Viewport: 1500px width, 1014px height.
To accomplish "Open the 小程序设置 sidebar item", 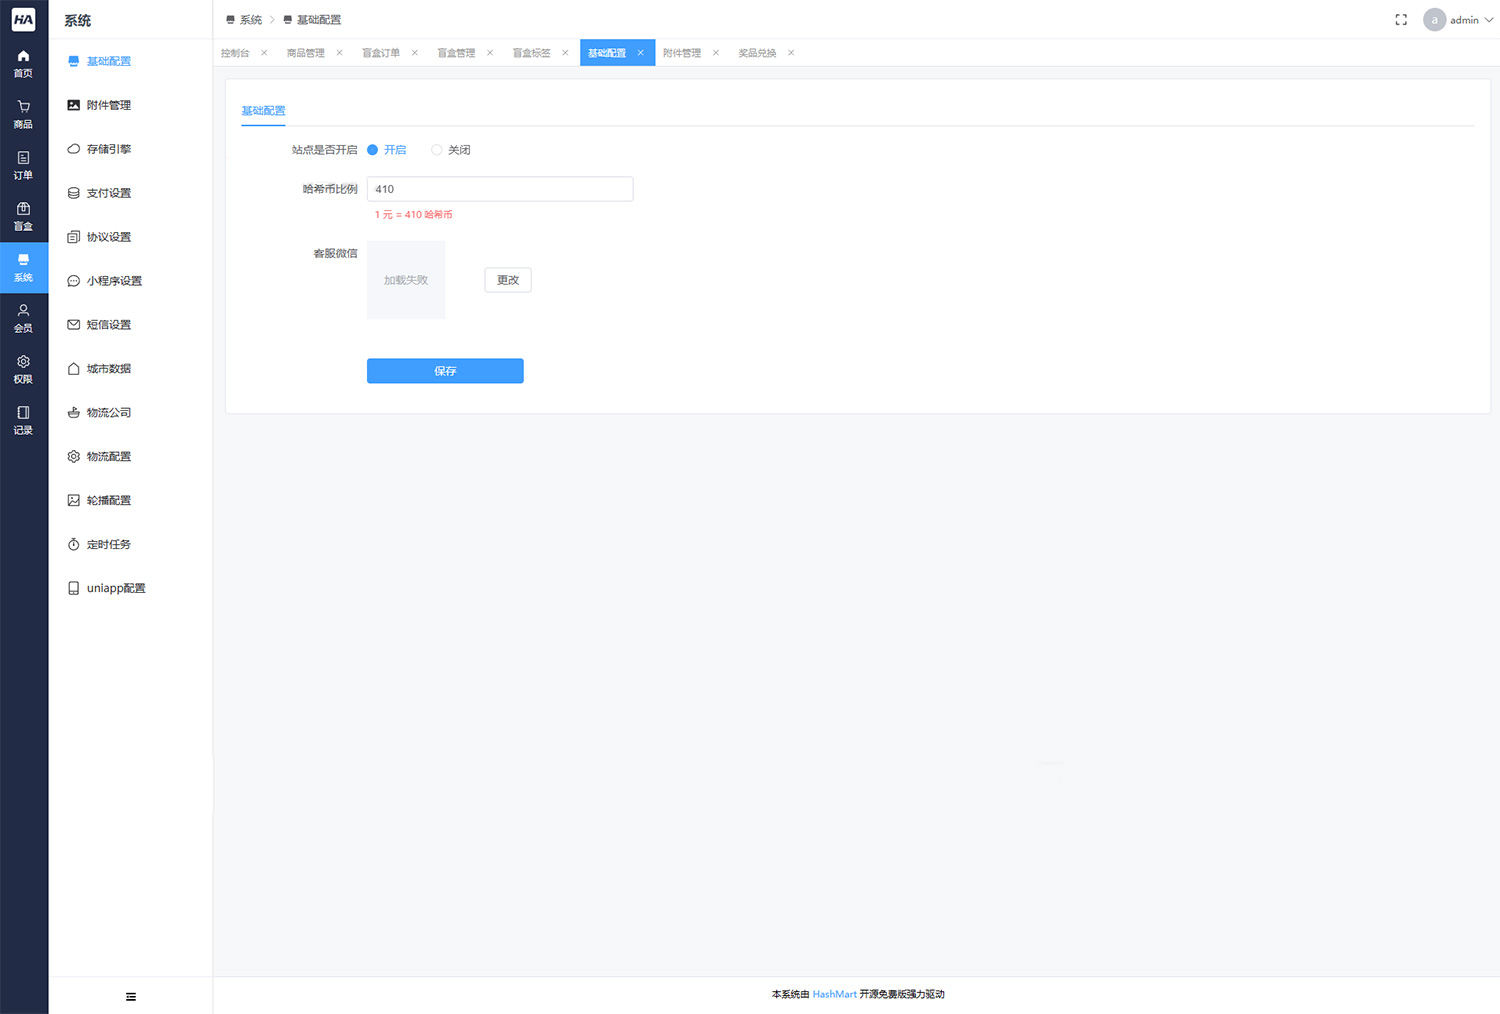I will 115,280.
